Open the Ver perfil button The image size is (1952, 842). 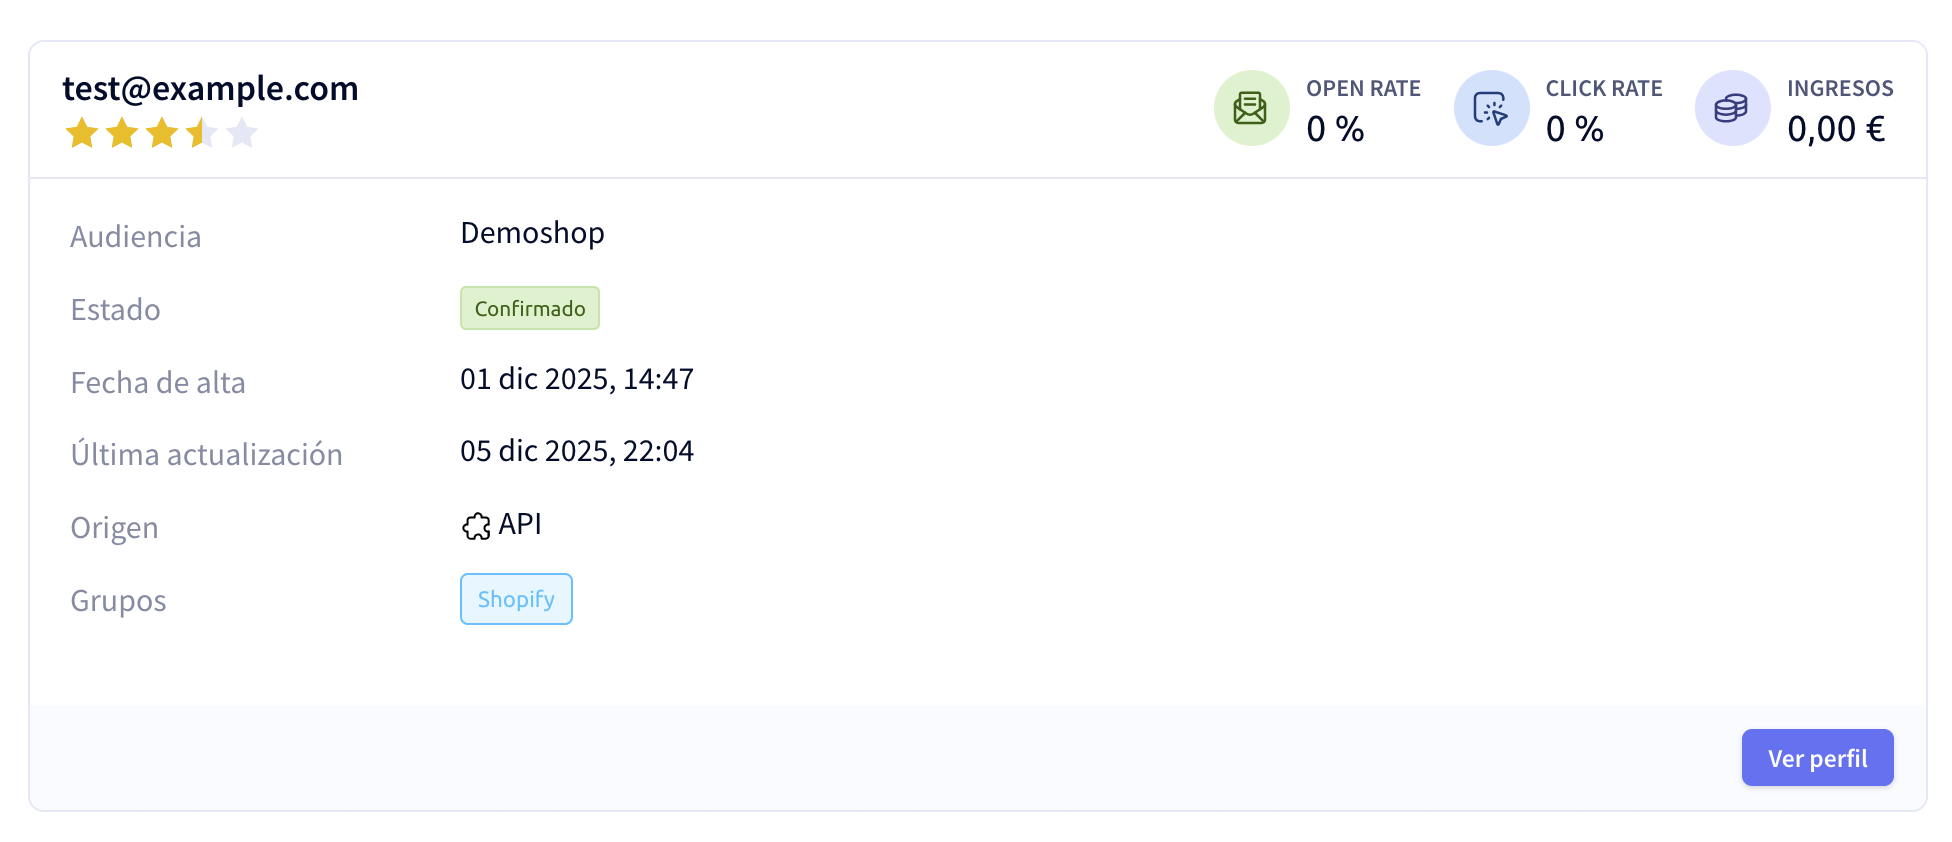click(x=1817, y=758)
